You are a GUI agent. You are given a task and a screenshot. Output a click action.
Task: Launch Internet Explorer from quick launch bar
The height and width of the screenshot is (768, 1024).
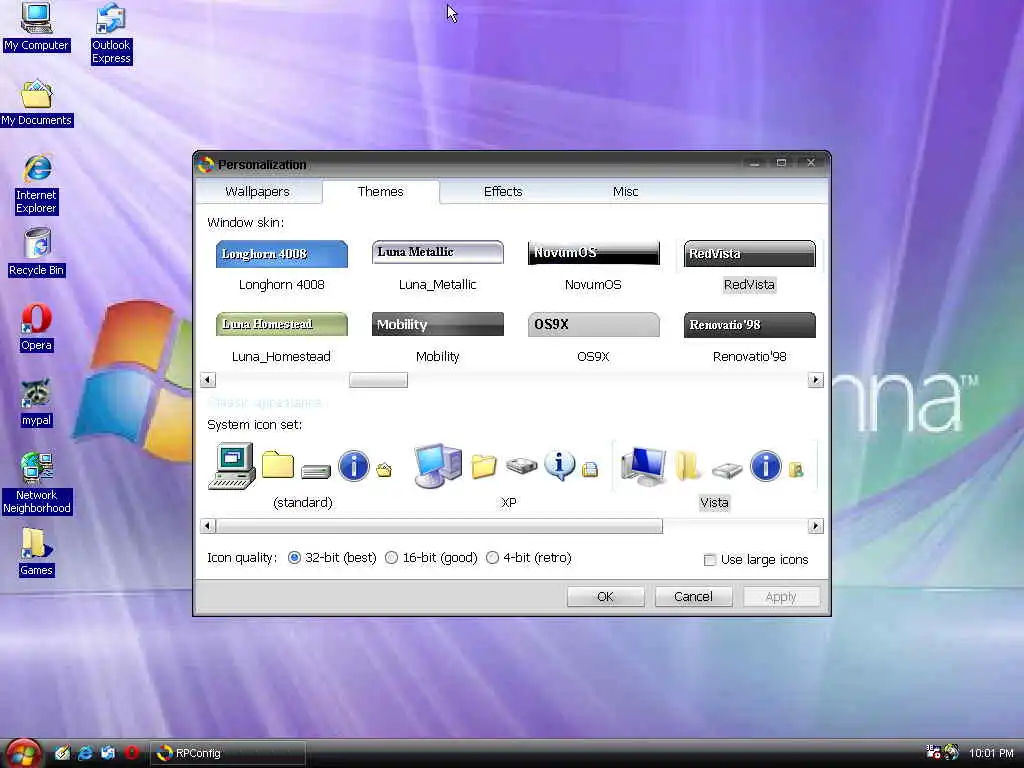point(85,753)
